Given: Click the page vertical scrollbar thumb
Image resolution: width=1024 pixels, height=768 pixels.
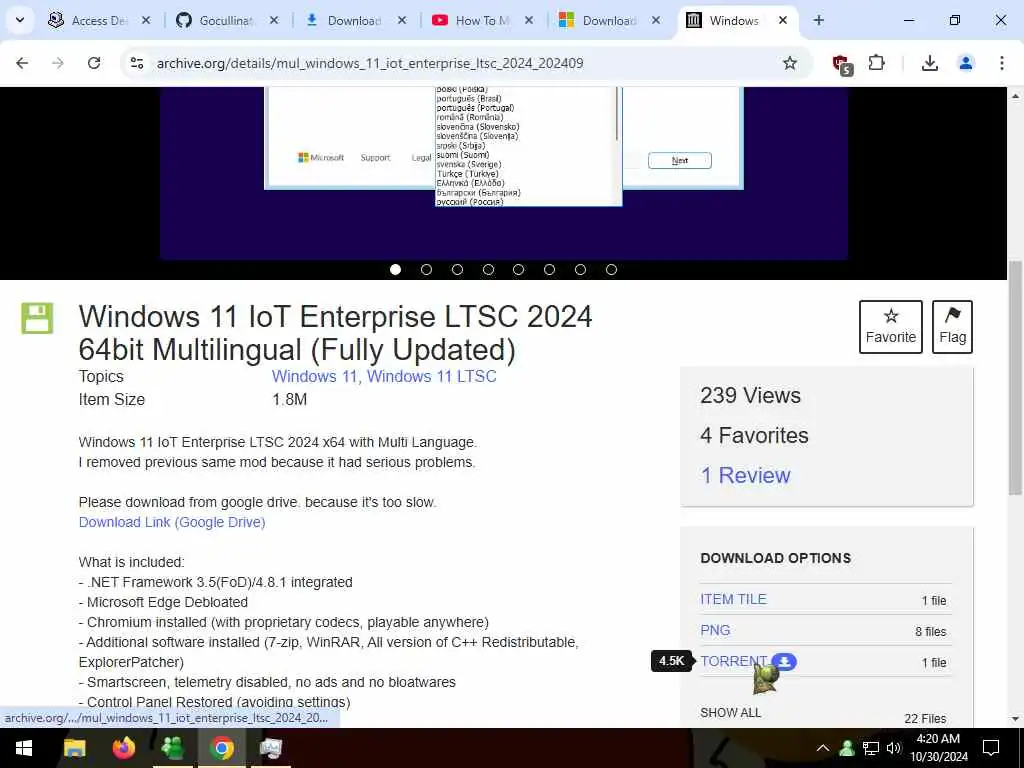Looking at the screenshot, I should pos(1016,377).
